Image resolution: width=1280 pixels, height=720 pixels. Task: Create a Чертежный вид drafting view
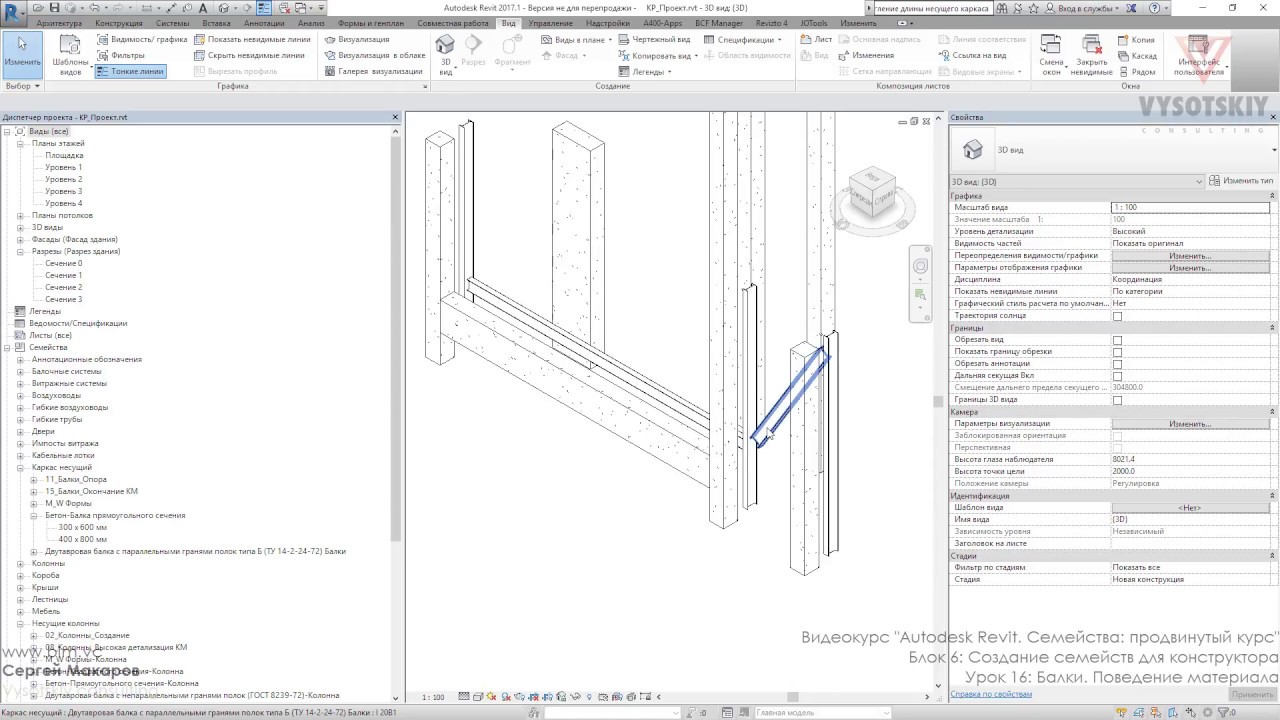pyautogui.click(x=654, y=40)
